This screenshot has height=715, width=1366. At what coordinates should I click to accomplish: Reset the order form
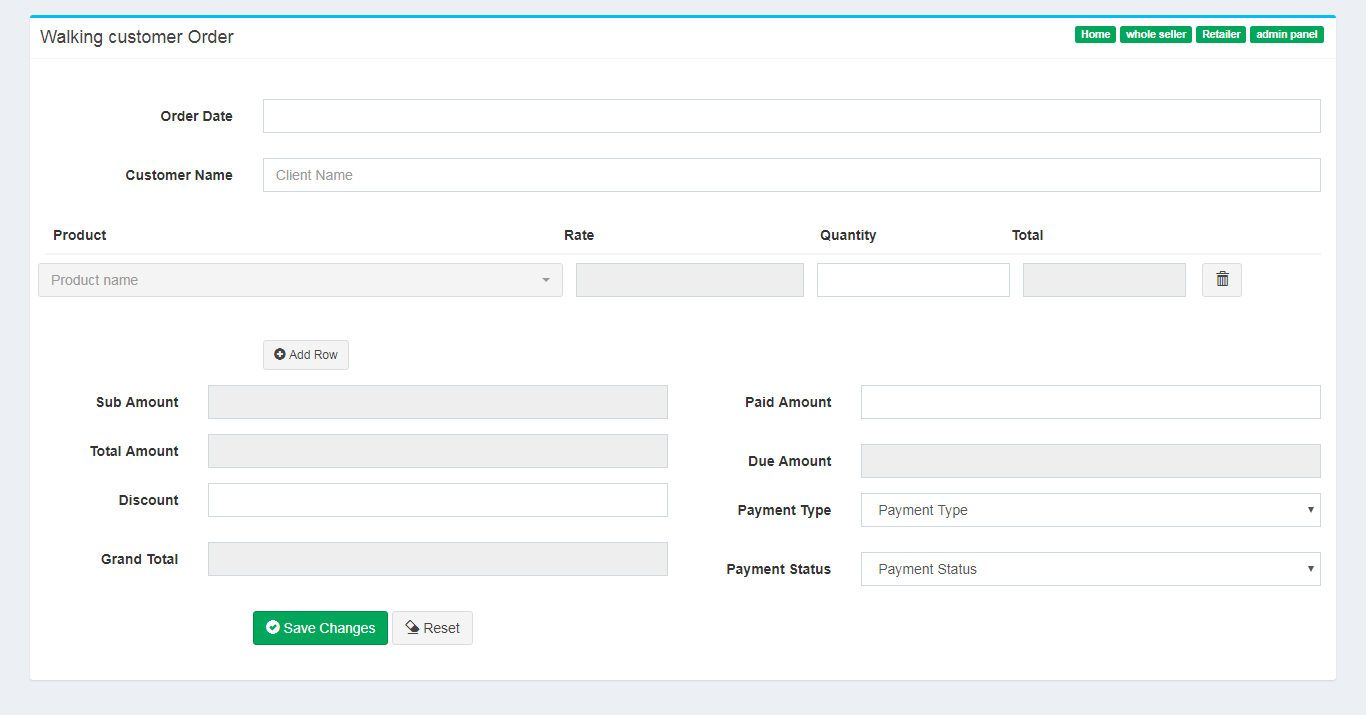click(x=432, y=628)
